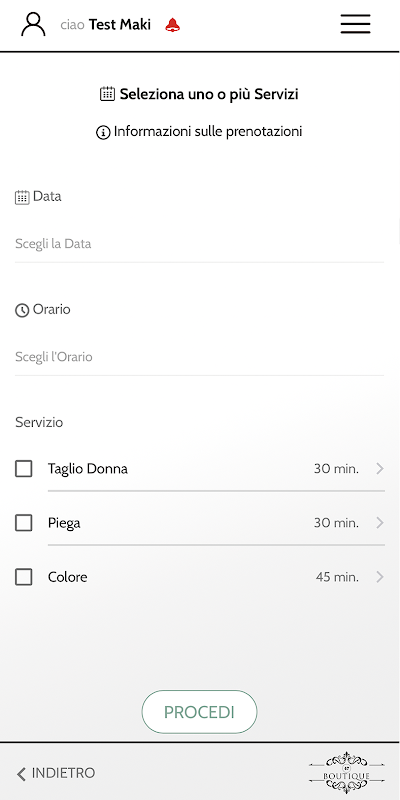The width and height of the screenshot is (400, 800).
Task: Enable the Colore service checkbox
Action: (x=23, y=577)
